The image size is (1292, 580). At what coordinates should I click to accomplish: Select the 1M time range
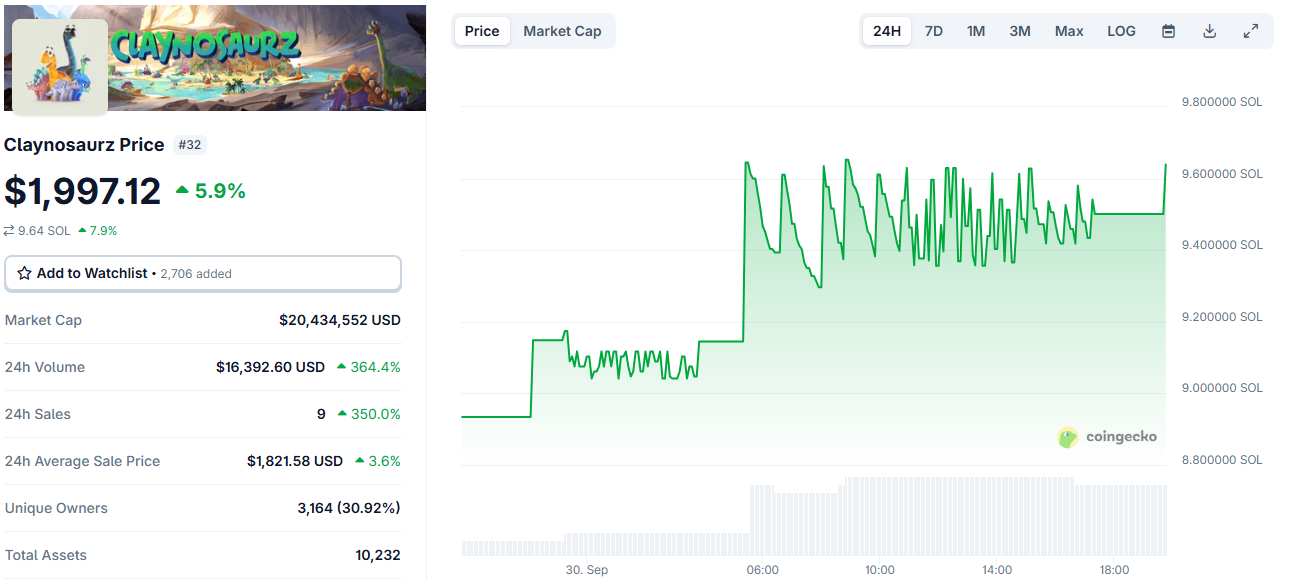(976, 31)
